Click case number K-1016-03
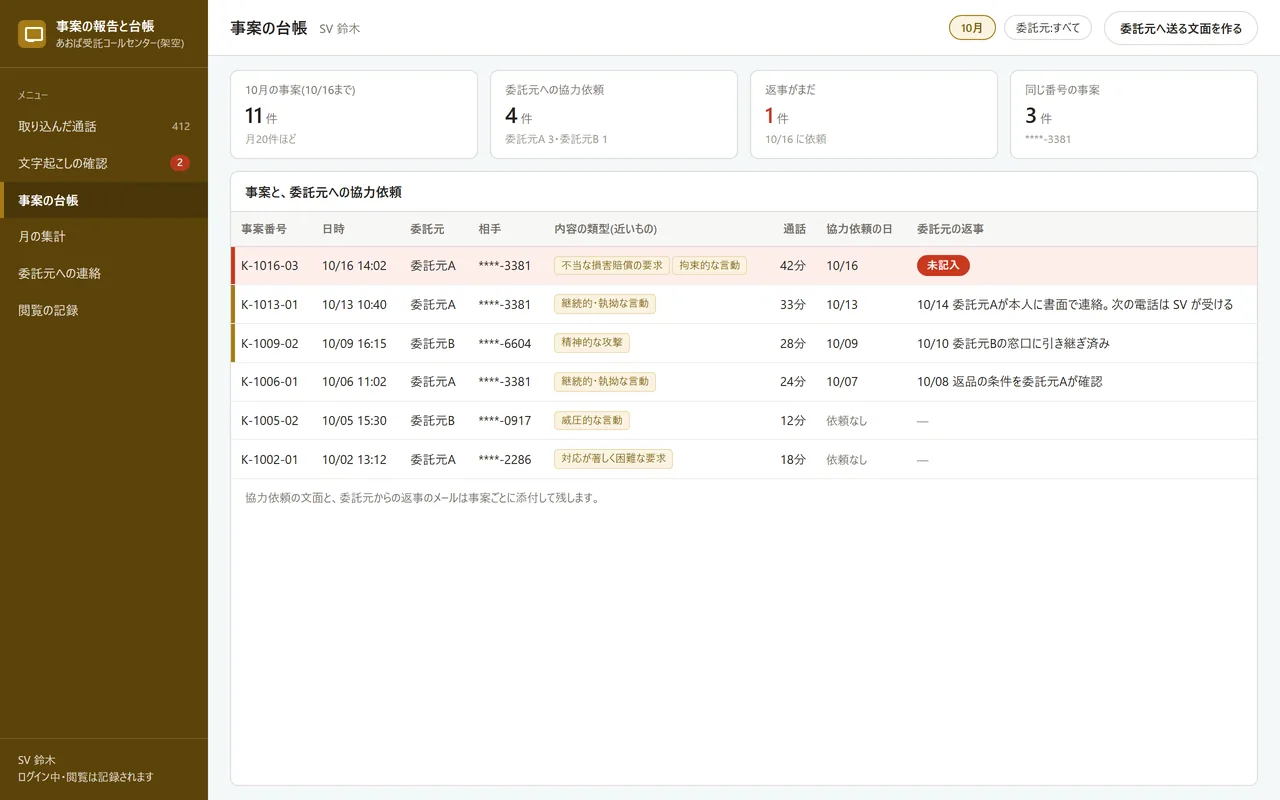 (x=270, y=266)
